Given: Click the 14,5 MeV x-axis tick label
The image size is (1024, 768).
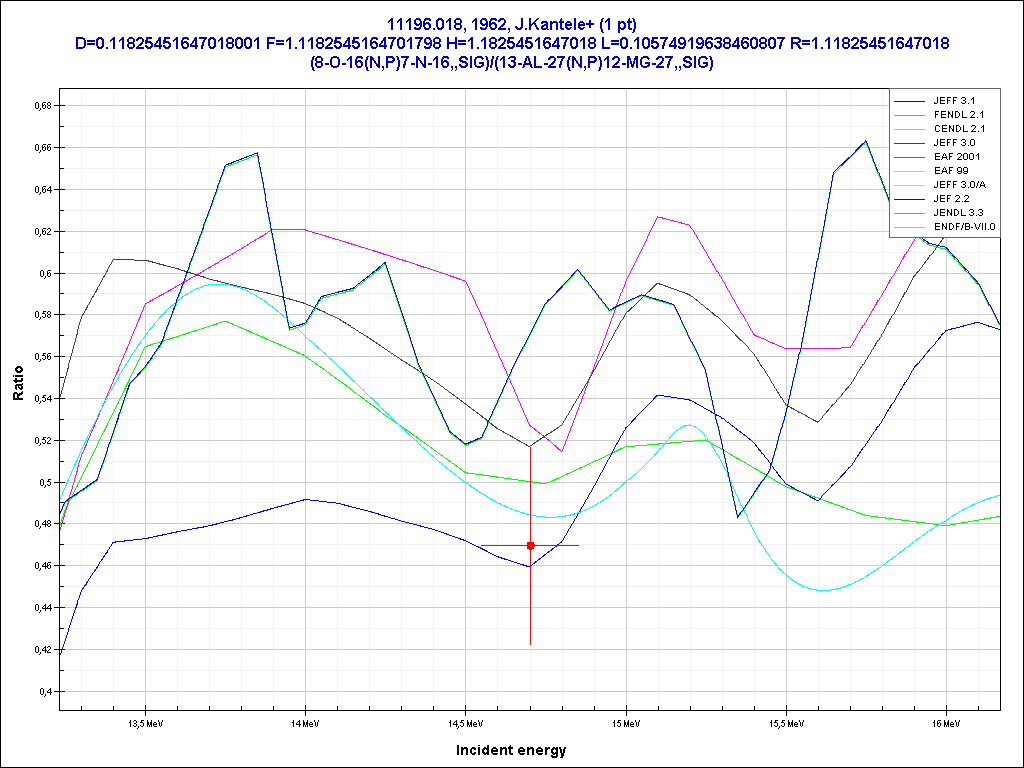Looking at the screenshot, I should (463, 722).
